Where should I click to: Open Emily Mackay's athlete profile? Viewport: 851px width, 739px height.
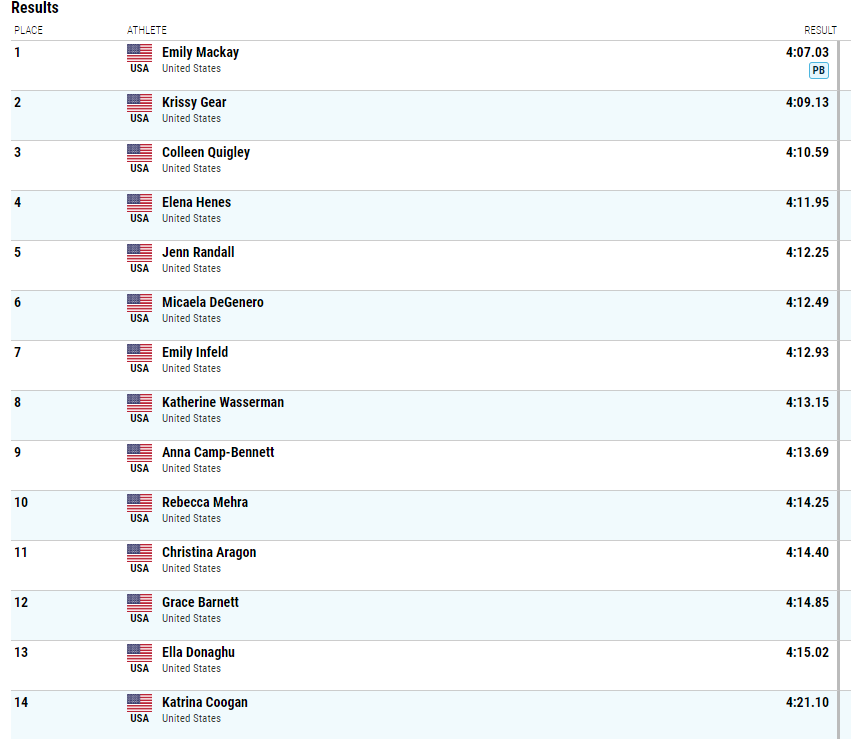[200, 52]
